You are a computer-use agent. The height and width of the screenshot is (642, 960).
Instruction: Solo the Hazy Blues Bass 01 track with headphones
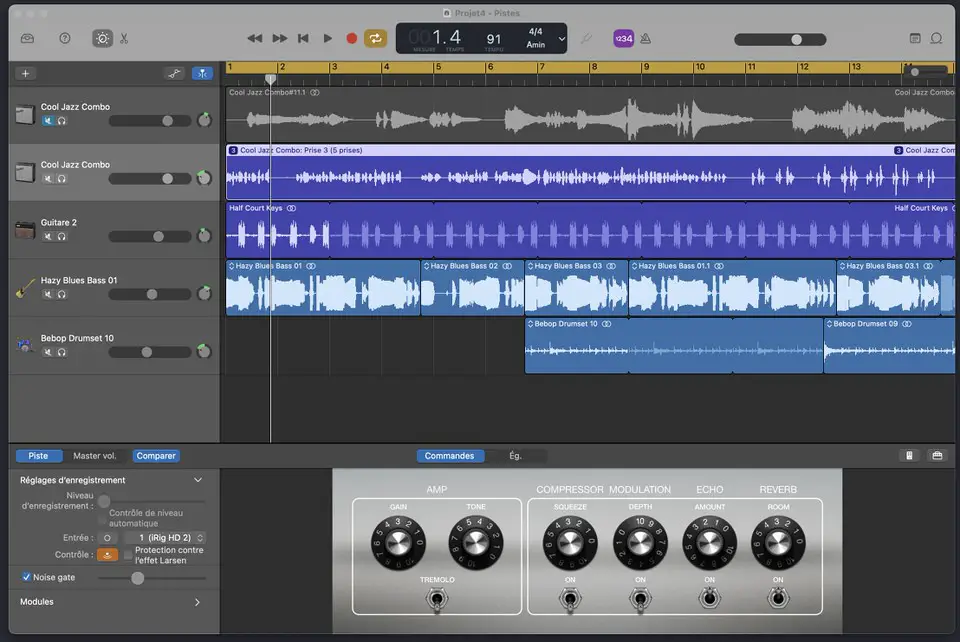point(62,294)
